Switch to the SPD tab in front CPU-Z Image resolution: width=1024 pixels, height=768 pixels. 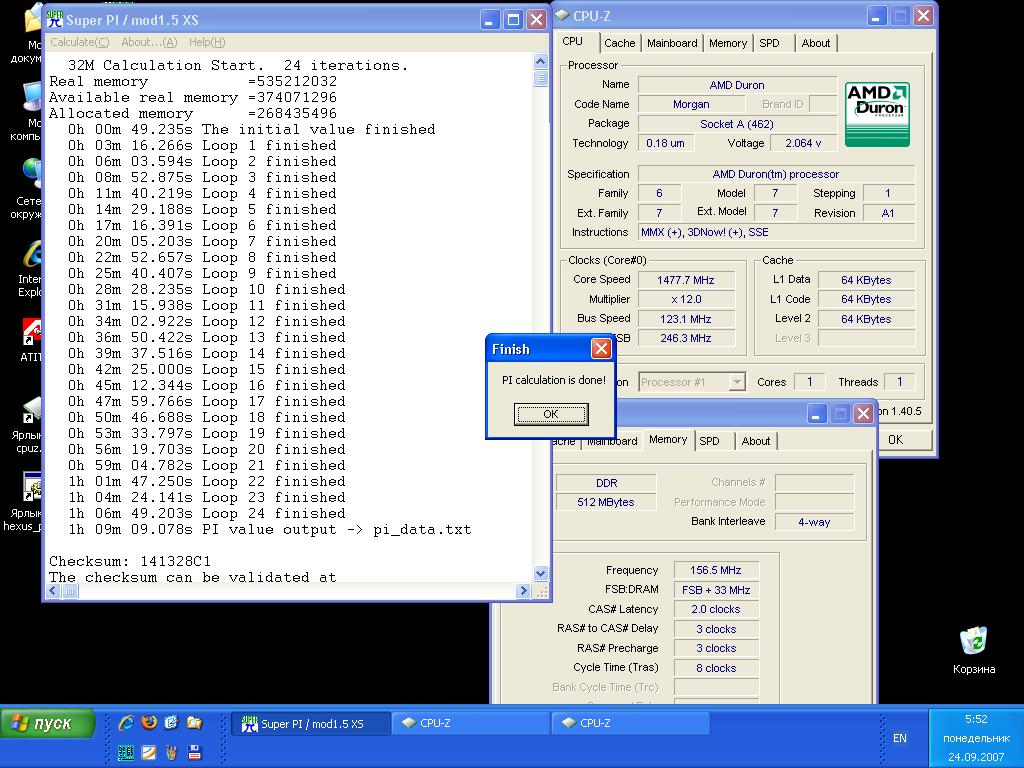[x=769, y=43]
